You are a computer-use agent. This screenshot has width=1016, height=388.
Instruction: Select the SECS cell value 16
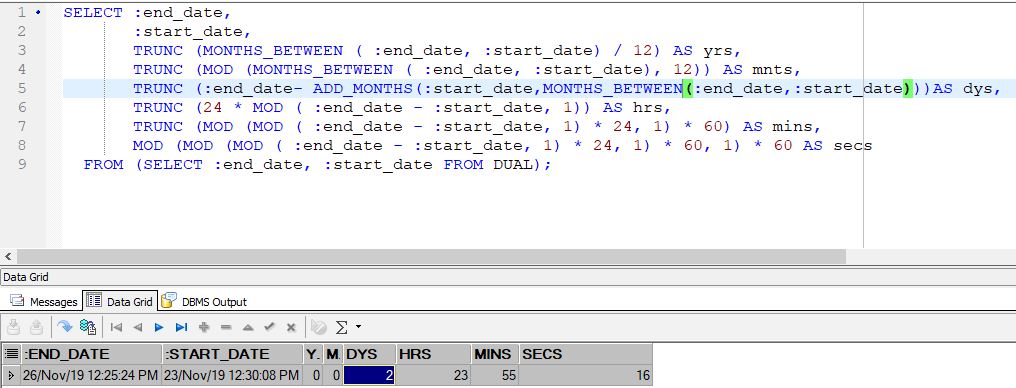(586, 375)
